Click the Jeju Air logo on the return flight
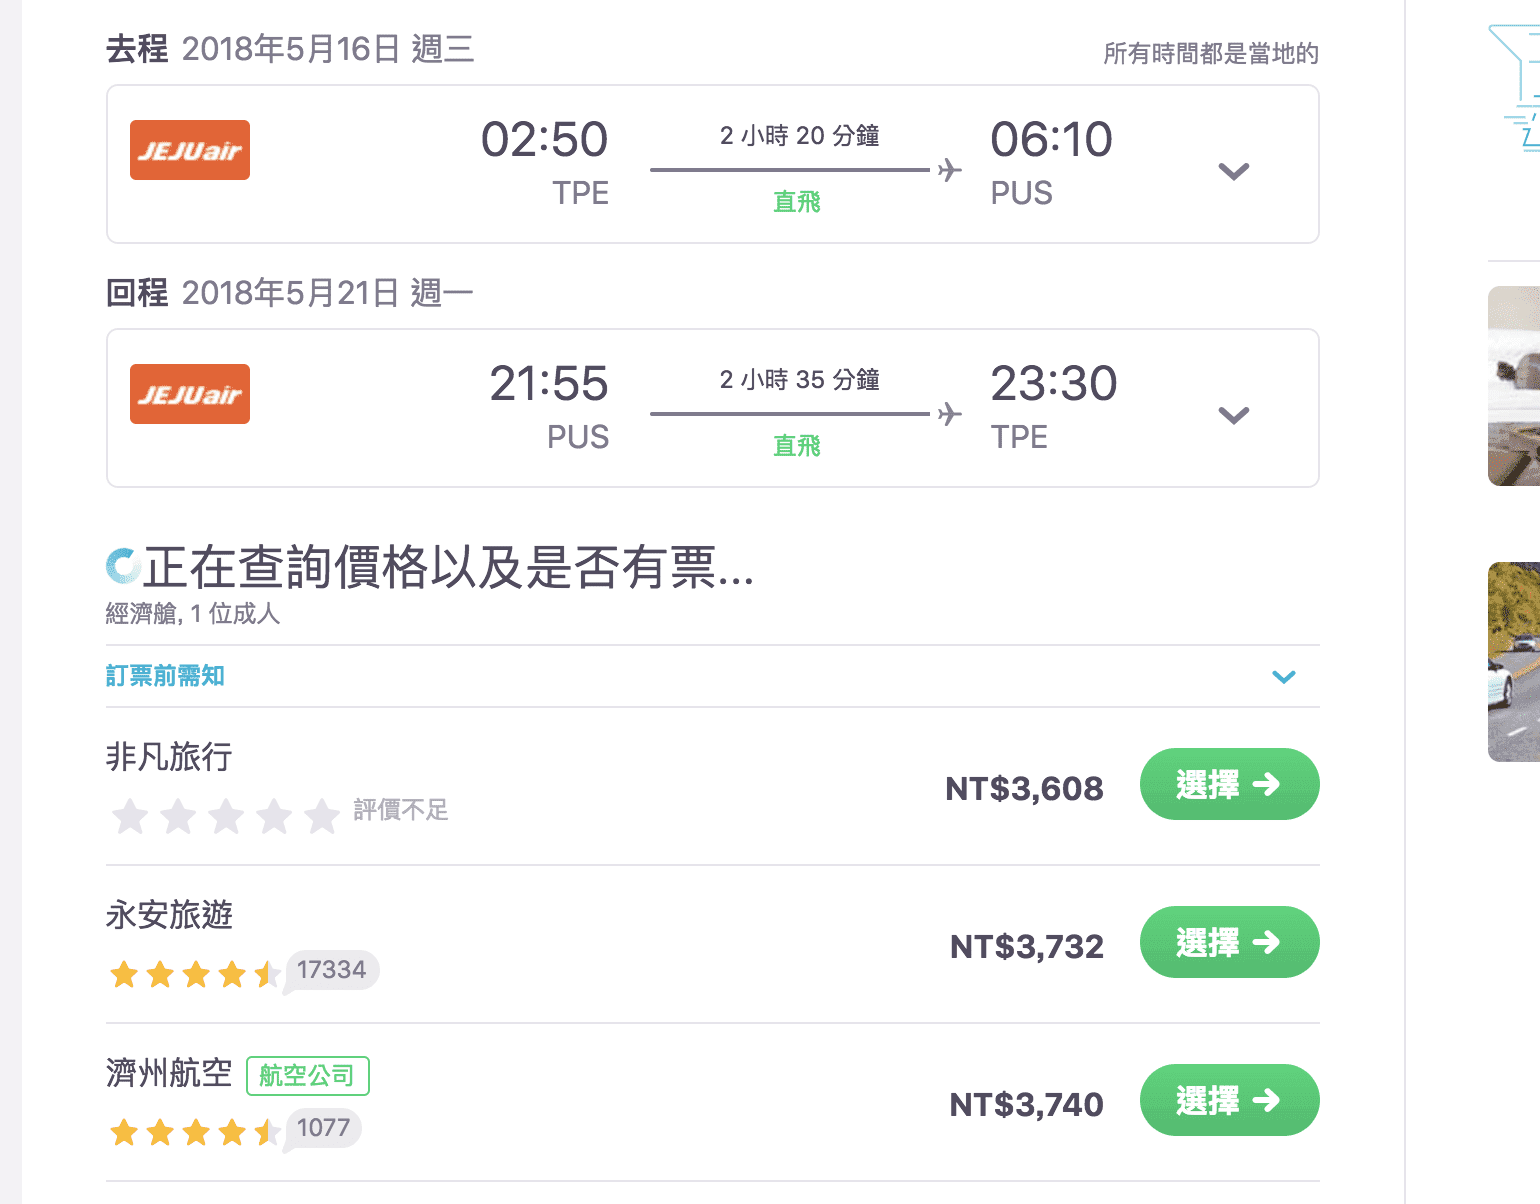This screenshot has width=1540, height=1204. (190, 394)
